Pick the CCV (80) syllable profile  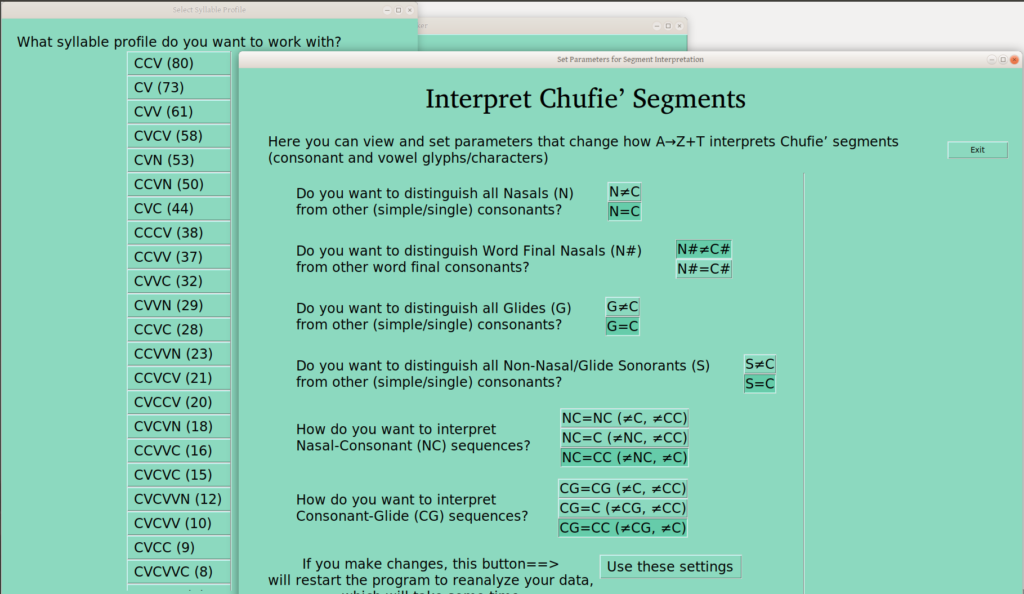tap(178, 63)
